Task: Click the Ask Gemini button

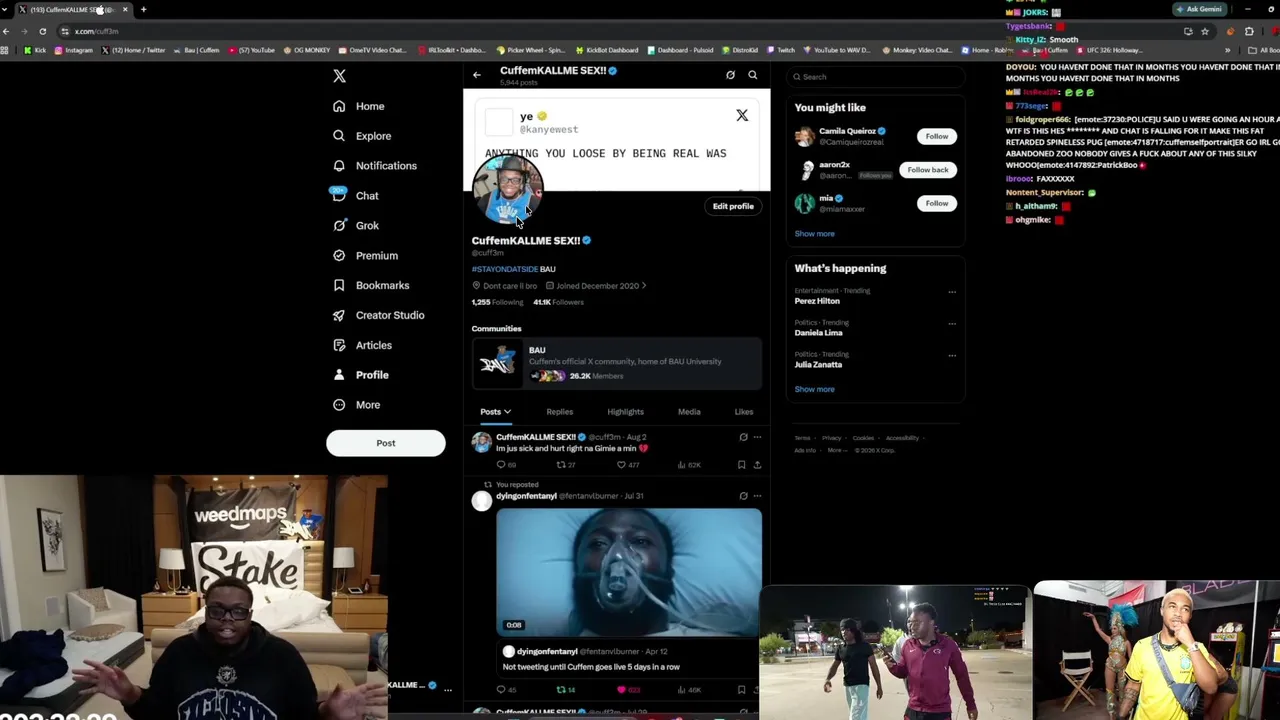Action: click(1200, 9)
